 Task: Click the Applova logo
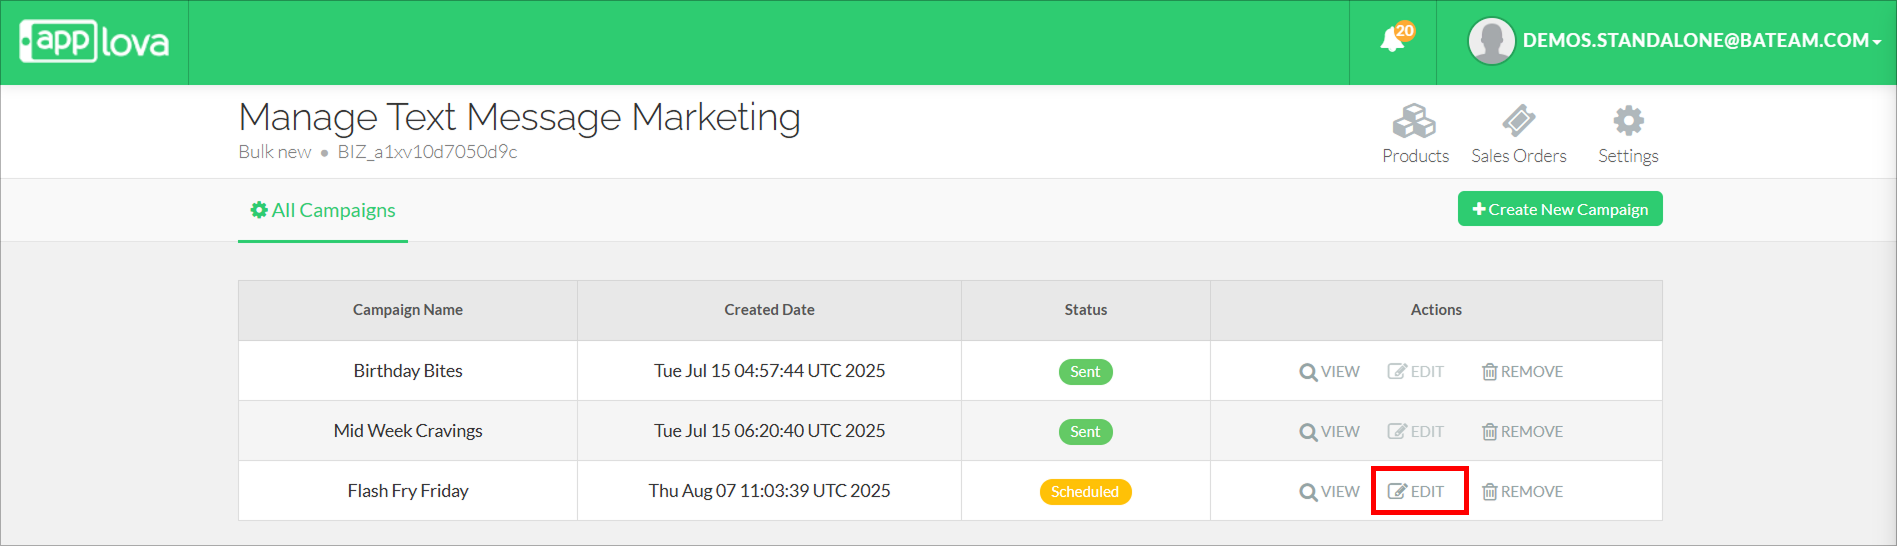[94, 42]
